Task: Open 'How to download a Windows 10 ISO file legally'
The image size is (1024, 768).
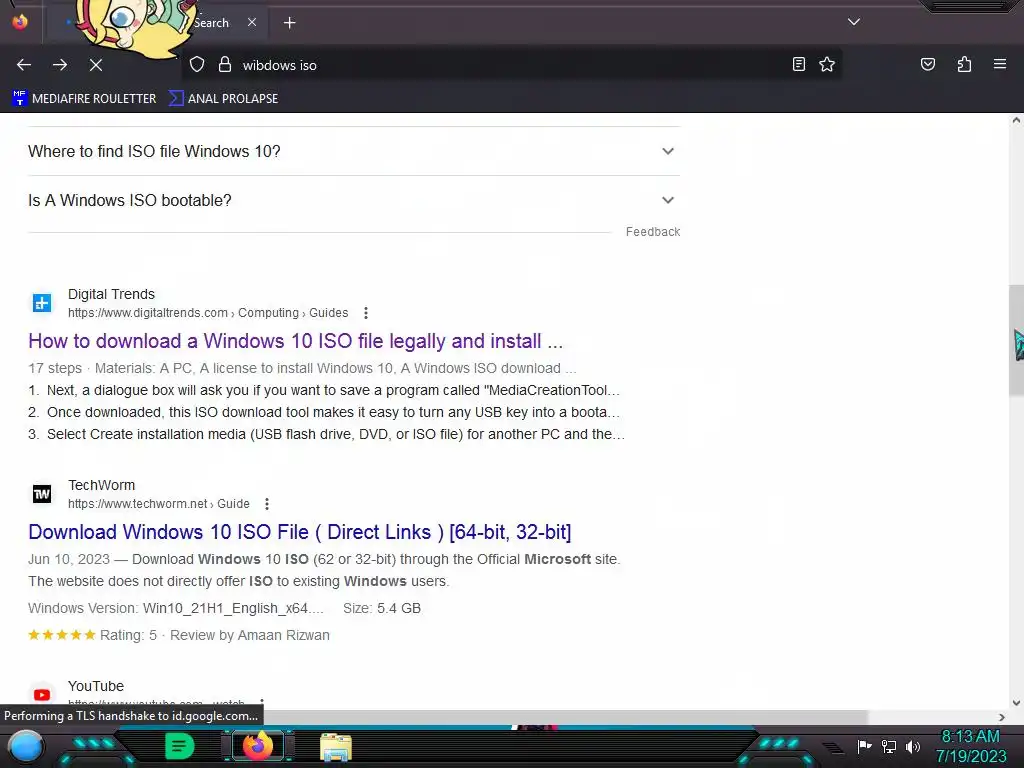Action: 295,341
